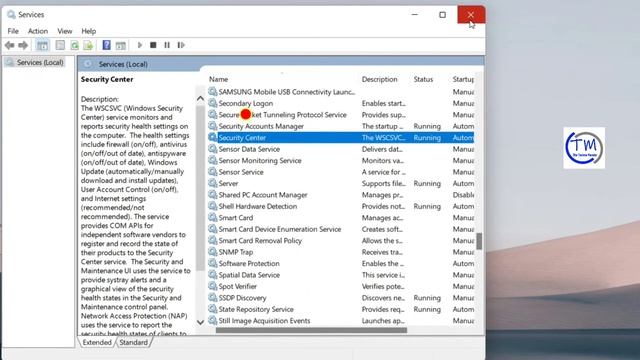The height and width of the screenshot is (360, 640).
Task: Select the Sensor Data Service name
Action: click(x=249, y=149)
